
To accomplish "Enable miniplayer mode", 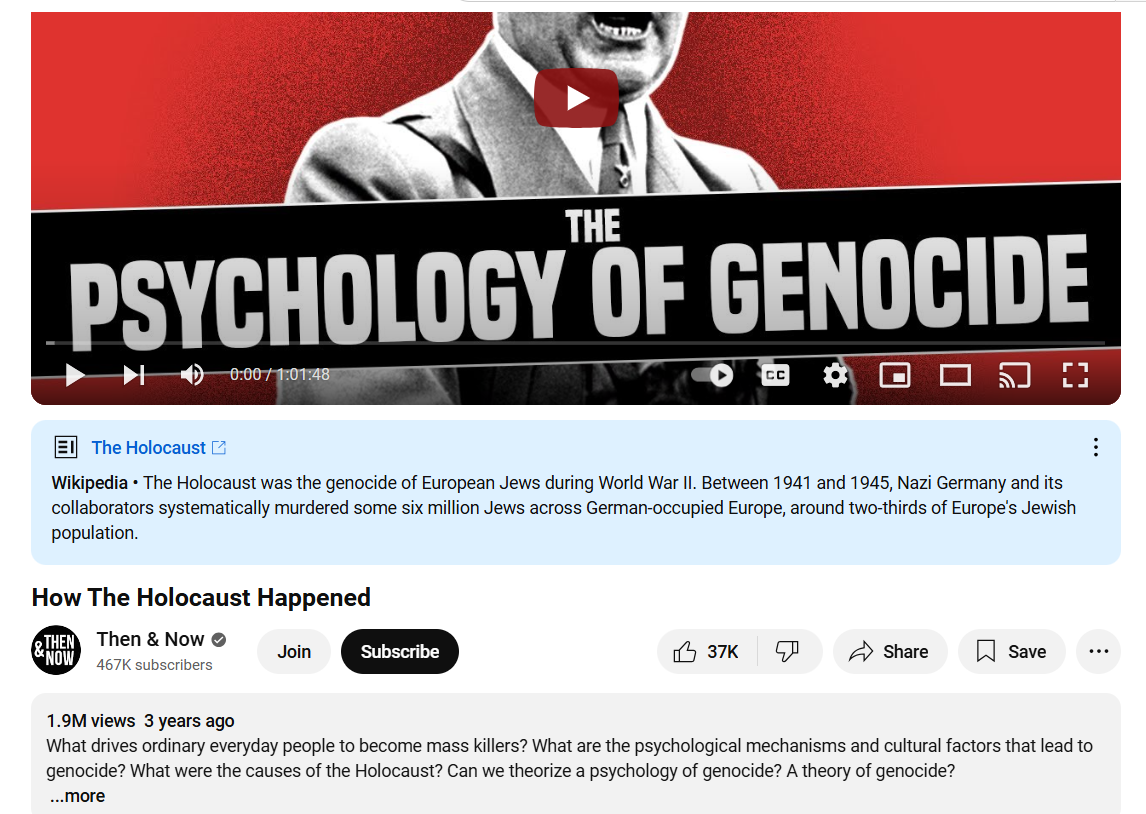I will [x=895, y=375].
